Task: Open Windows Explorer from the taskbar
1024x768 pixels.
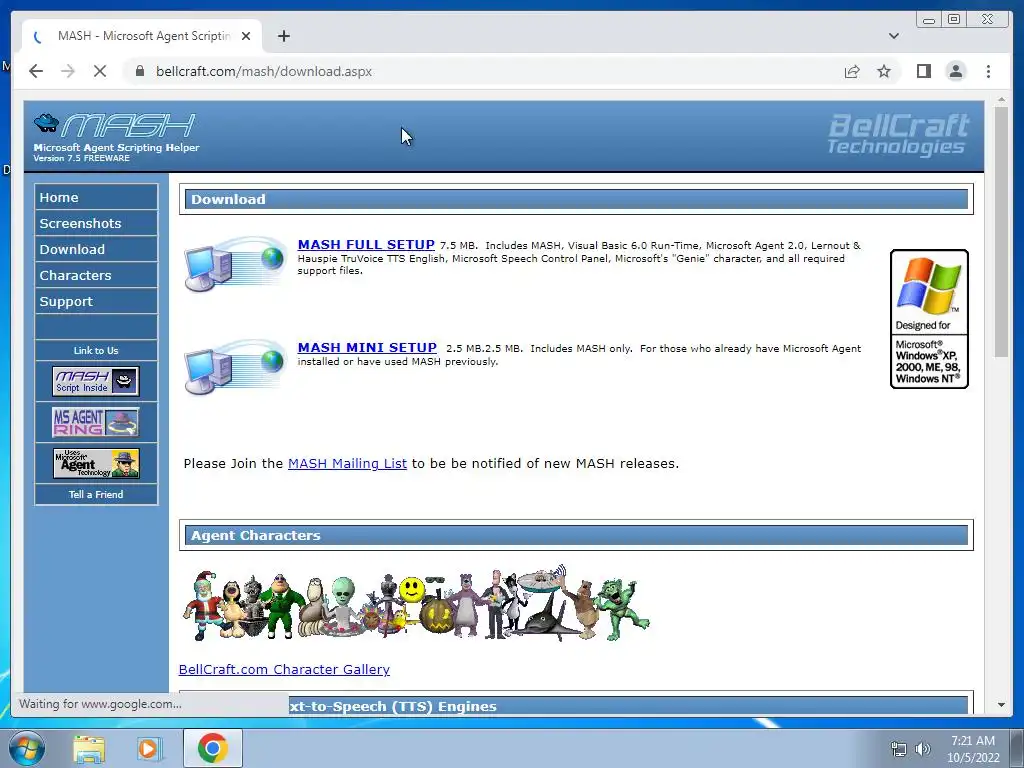Action: click(x=89, y=748)
